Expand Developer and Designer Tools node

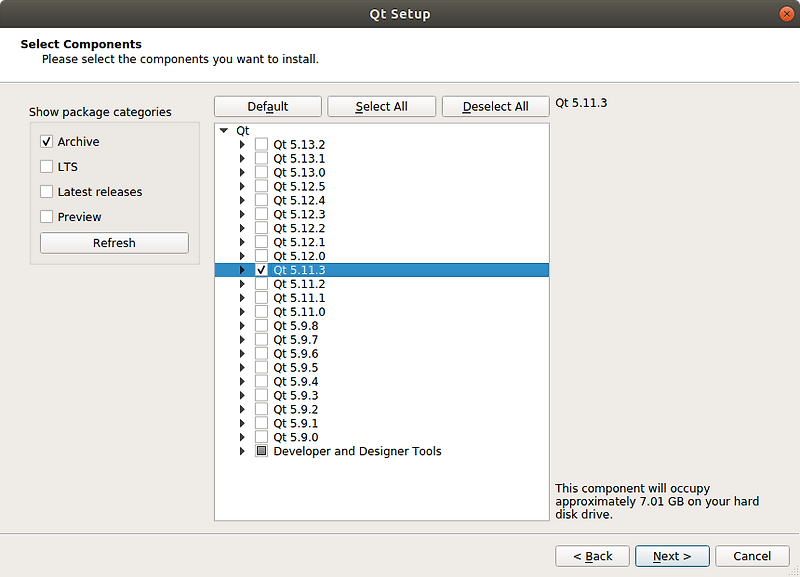click(x=241, y=451)
